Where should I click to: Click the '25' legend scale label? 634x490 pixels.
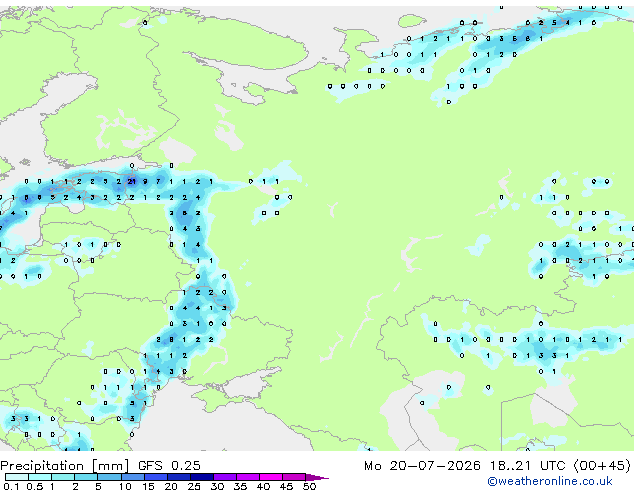click(x=194, y=486)
